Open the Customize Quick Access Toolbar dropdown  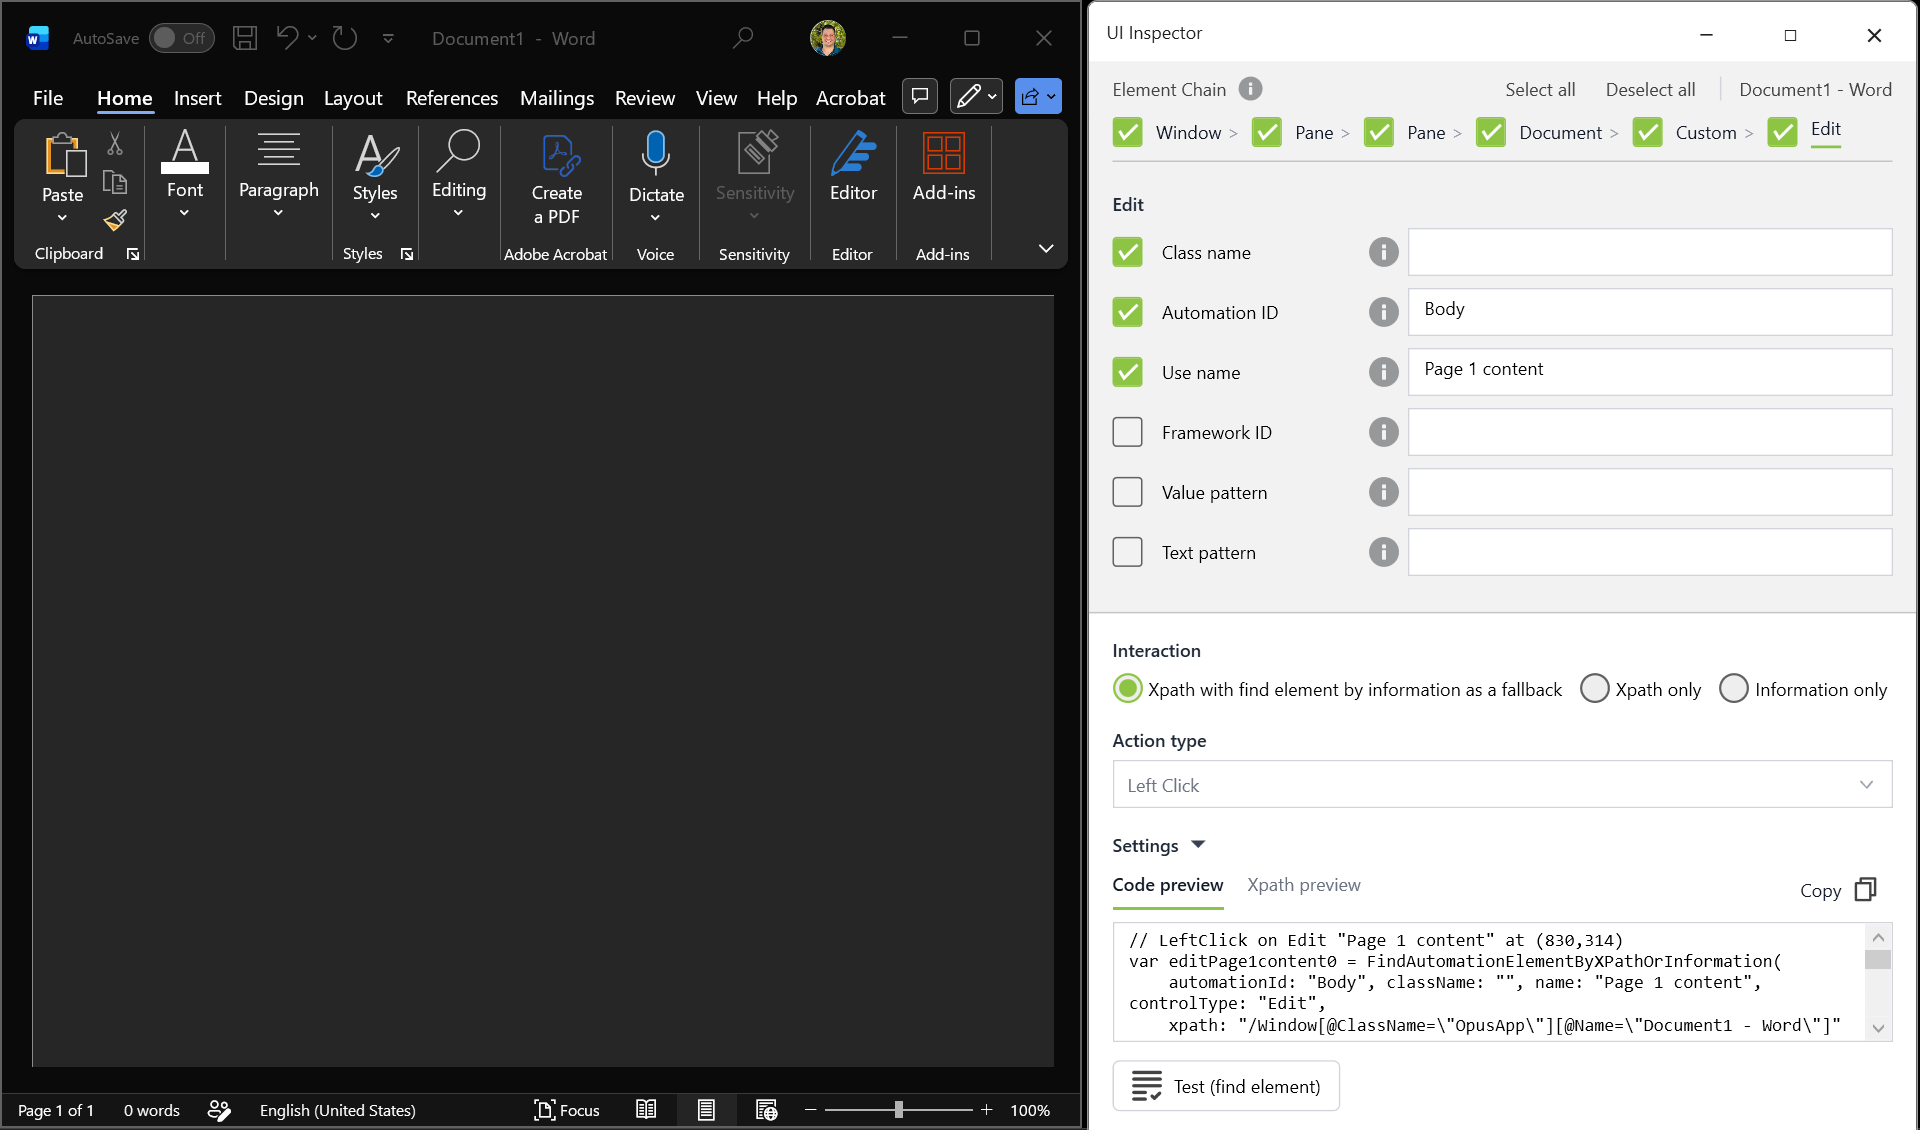click(x=388, y=38)
